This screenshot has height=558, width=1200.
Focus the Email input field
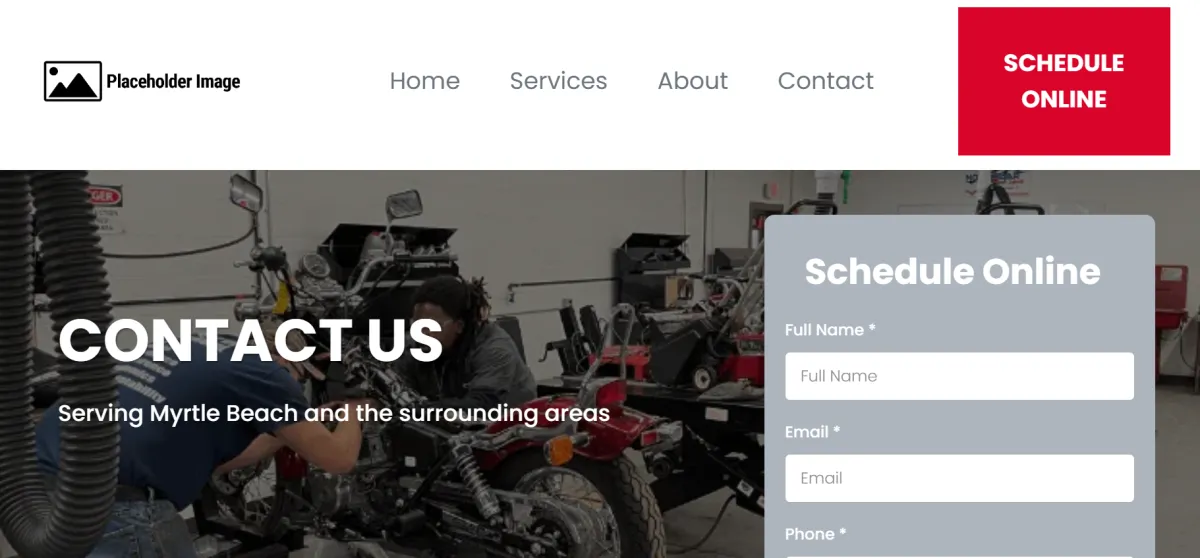click(959, 478)
